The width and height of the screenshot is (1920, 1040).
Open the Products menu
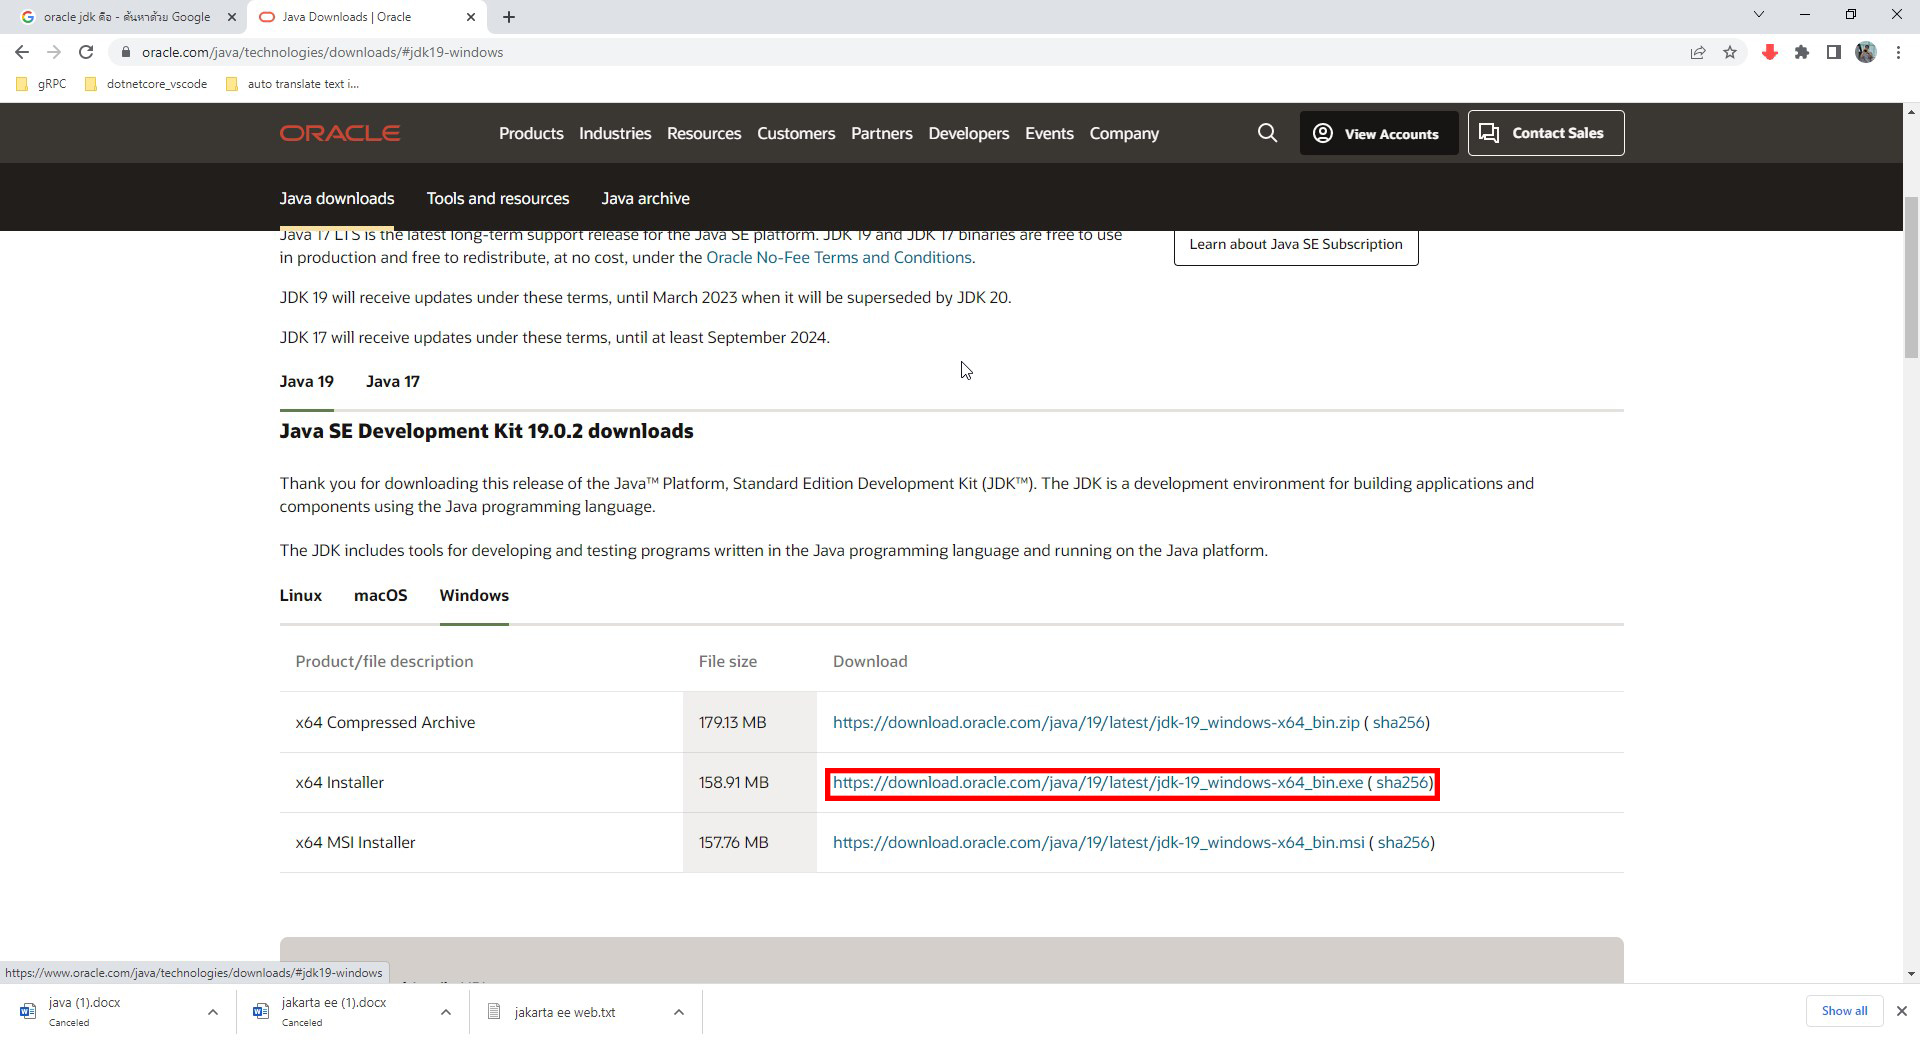pyautogui.click(x=531, y=133)
